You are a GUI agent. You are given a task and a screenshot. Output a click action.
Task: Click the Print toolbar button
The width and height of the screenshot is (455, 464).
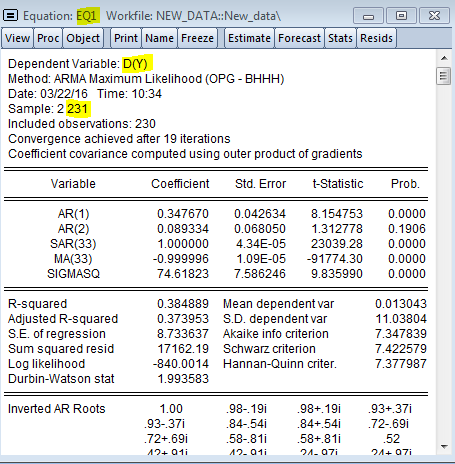click(x=126, y=38)
